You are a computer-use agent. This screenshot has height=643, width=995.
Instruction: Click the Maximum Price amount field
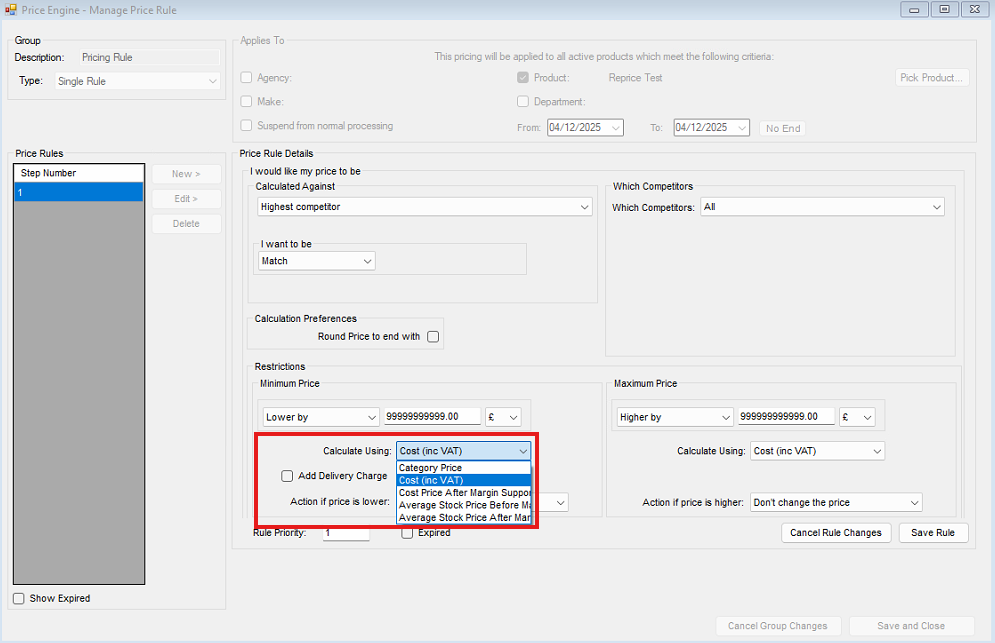pos(786,416)
